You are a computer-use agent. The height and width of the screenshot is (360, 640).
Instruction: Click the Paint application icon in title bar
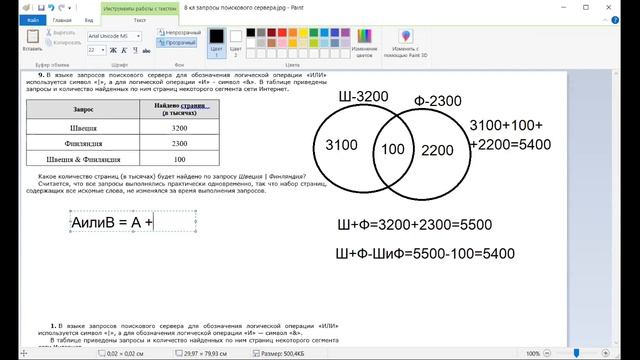[27, 8]
